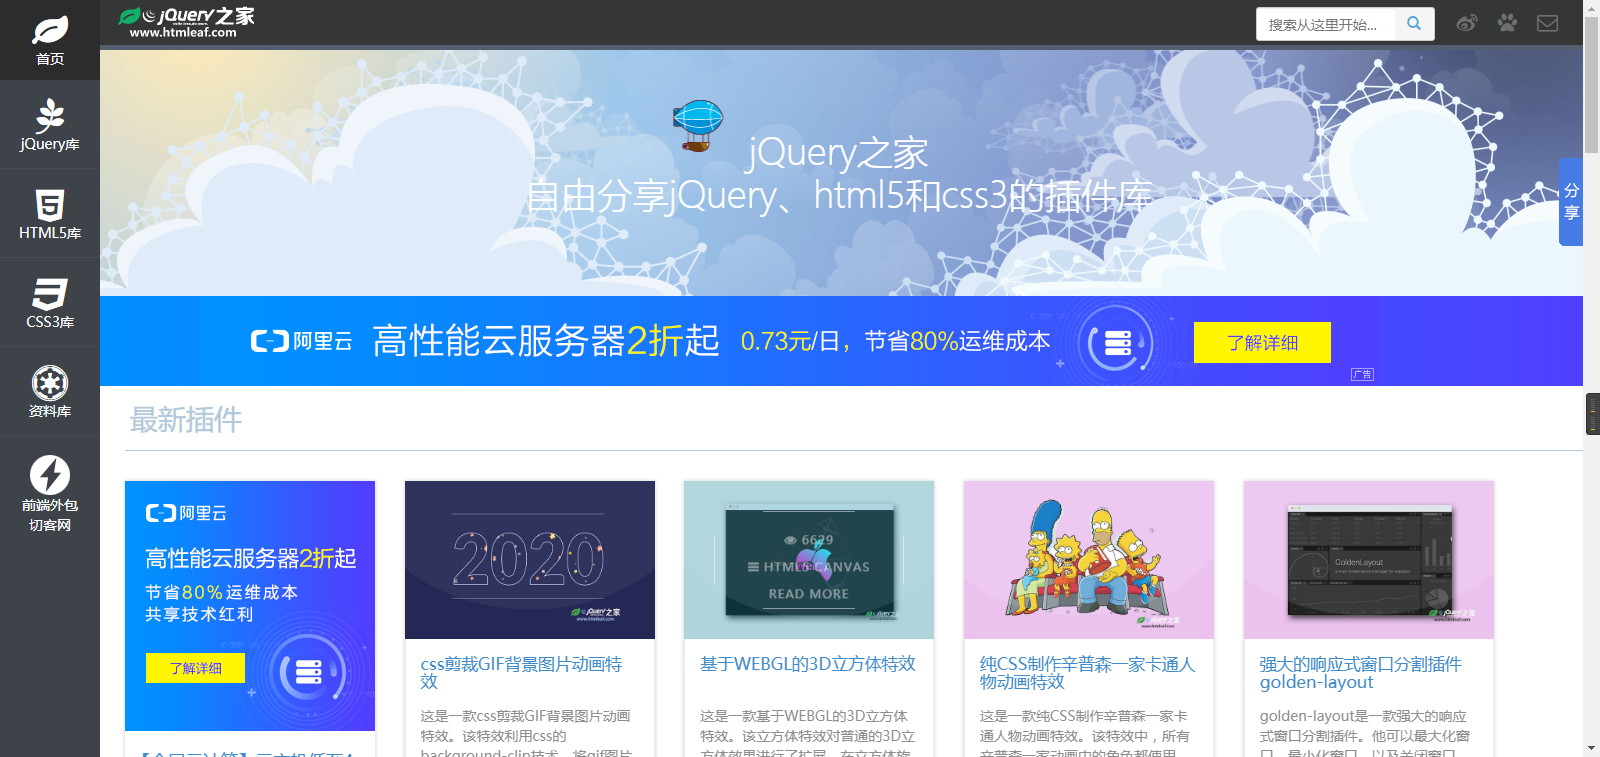This screenshot has width=1600, height=757.
Task: Click the 最新插件 section heading
Action: coord(186,420)
